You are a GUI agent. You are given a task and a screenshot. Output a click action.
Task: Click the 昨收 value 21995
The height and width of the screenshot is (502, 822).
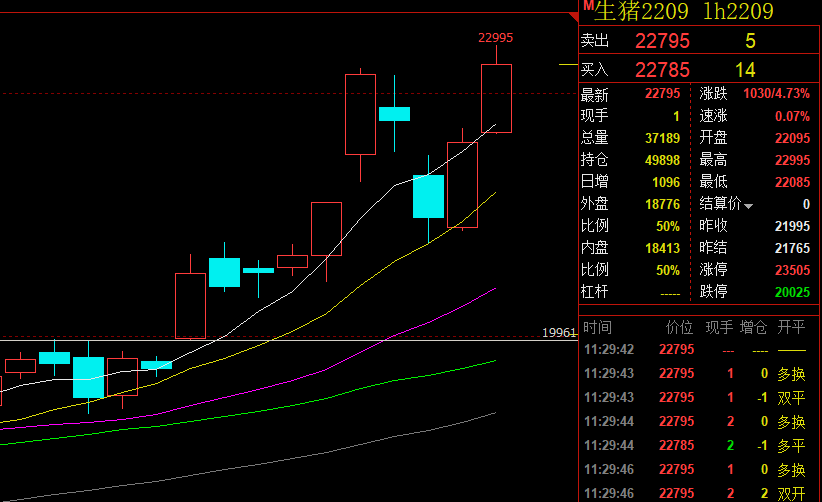click(x=792, y=226)
